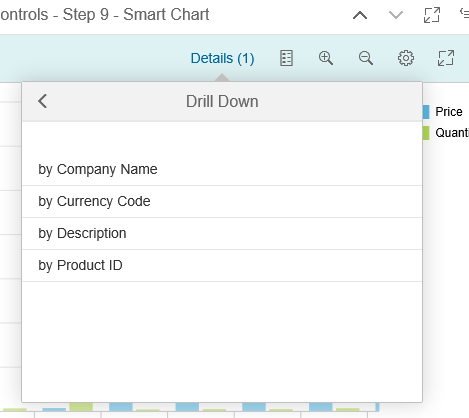The width and height of the screenshot is (469, 418).
Task: Click the blue Price legend swatch
Action: click(x=426, y=112)
